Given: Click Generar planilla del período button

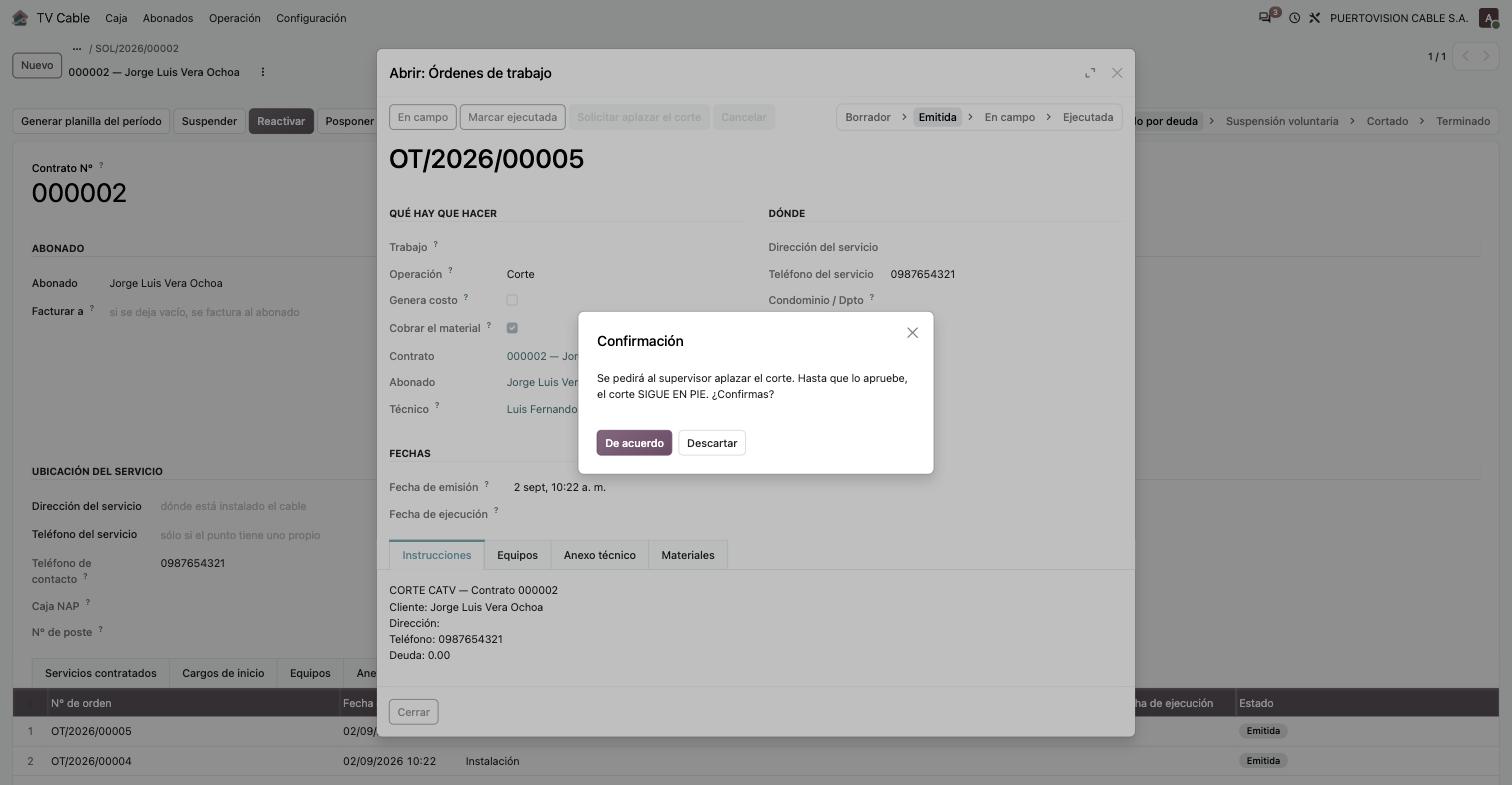Looking at the screenshot, I should point(91,121).
